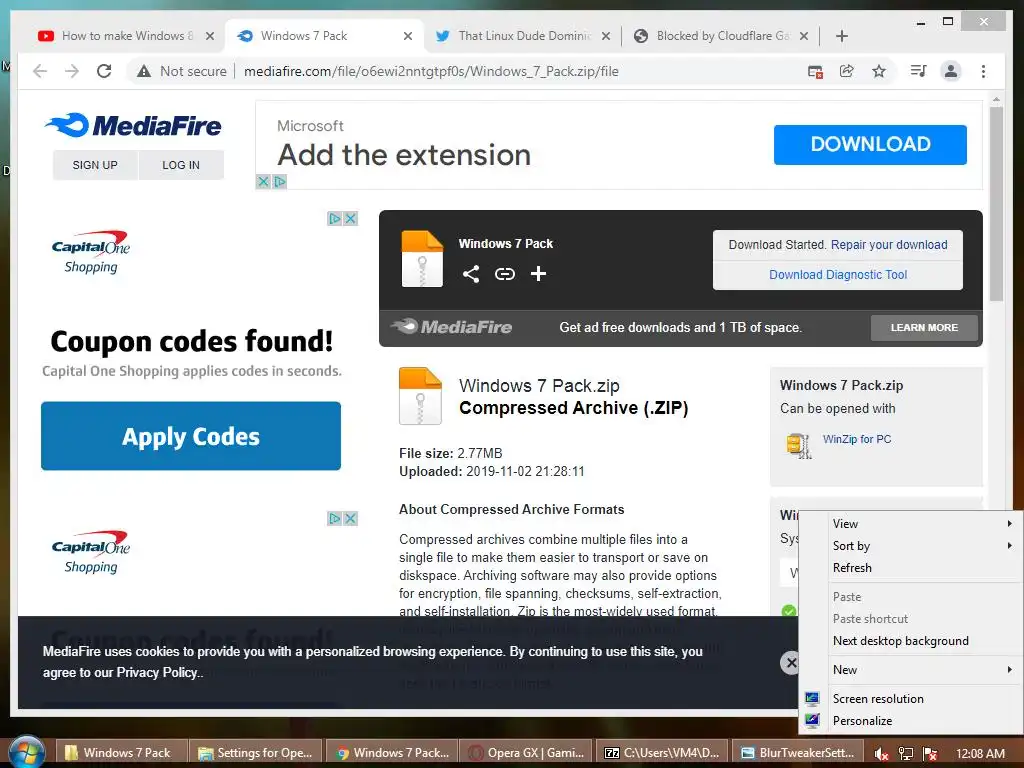
Task: Click the orange zip file icon in header
Action: [422, 259]
